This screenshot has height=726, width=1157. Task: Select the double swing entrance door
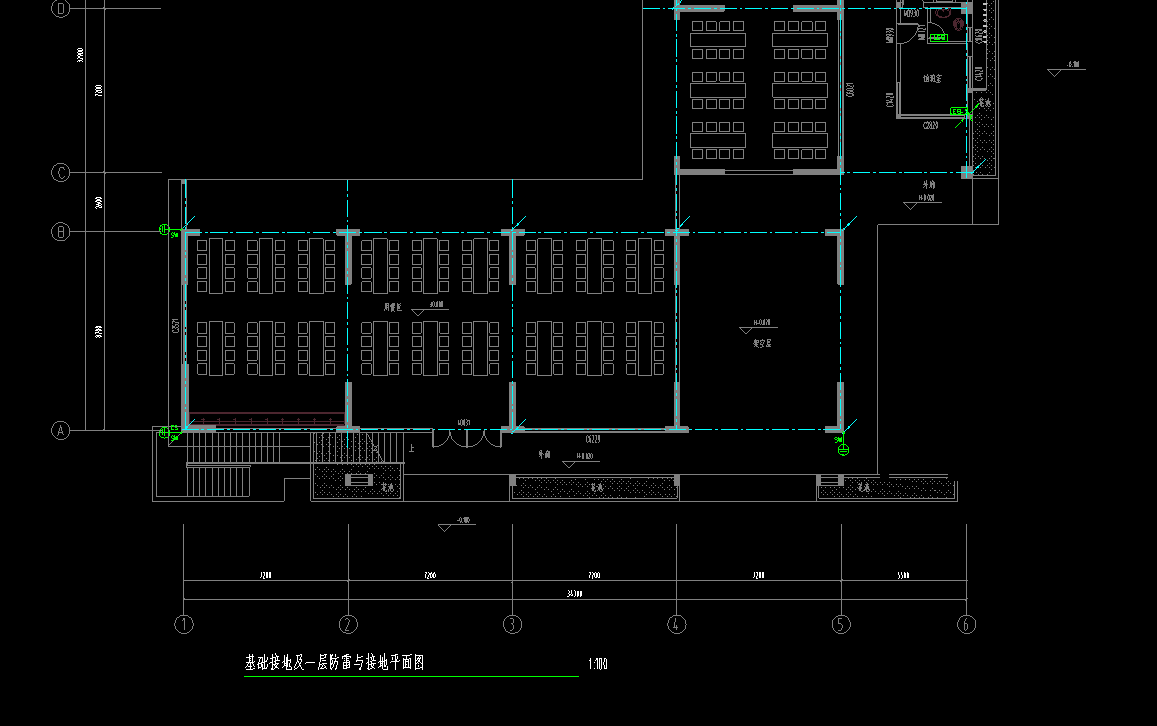pos(466,437)
